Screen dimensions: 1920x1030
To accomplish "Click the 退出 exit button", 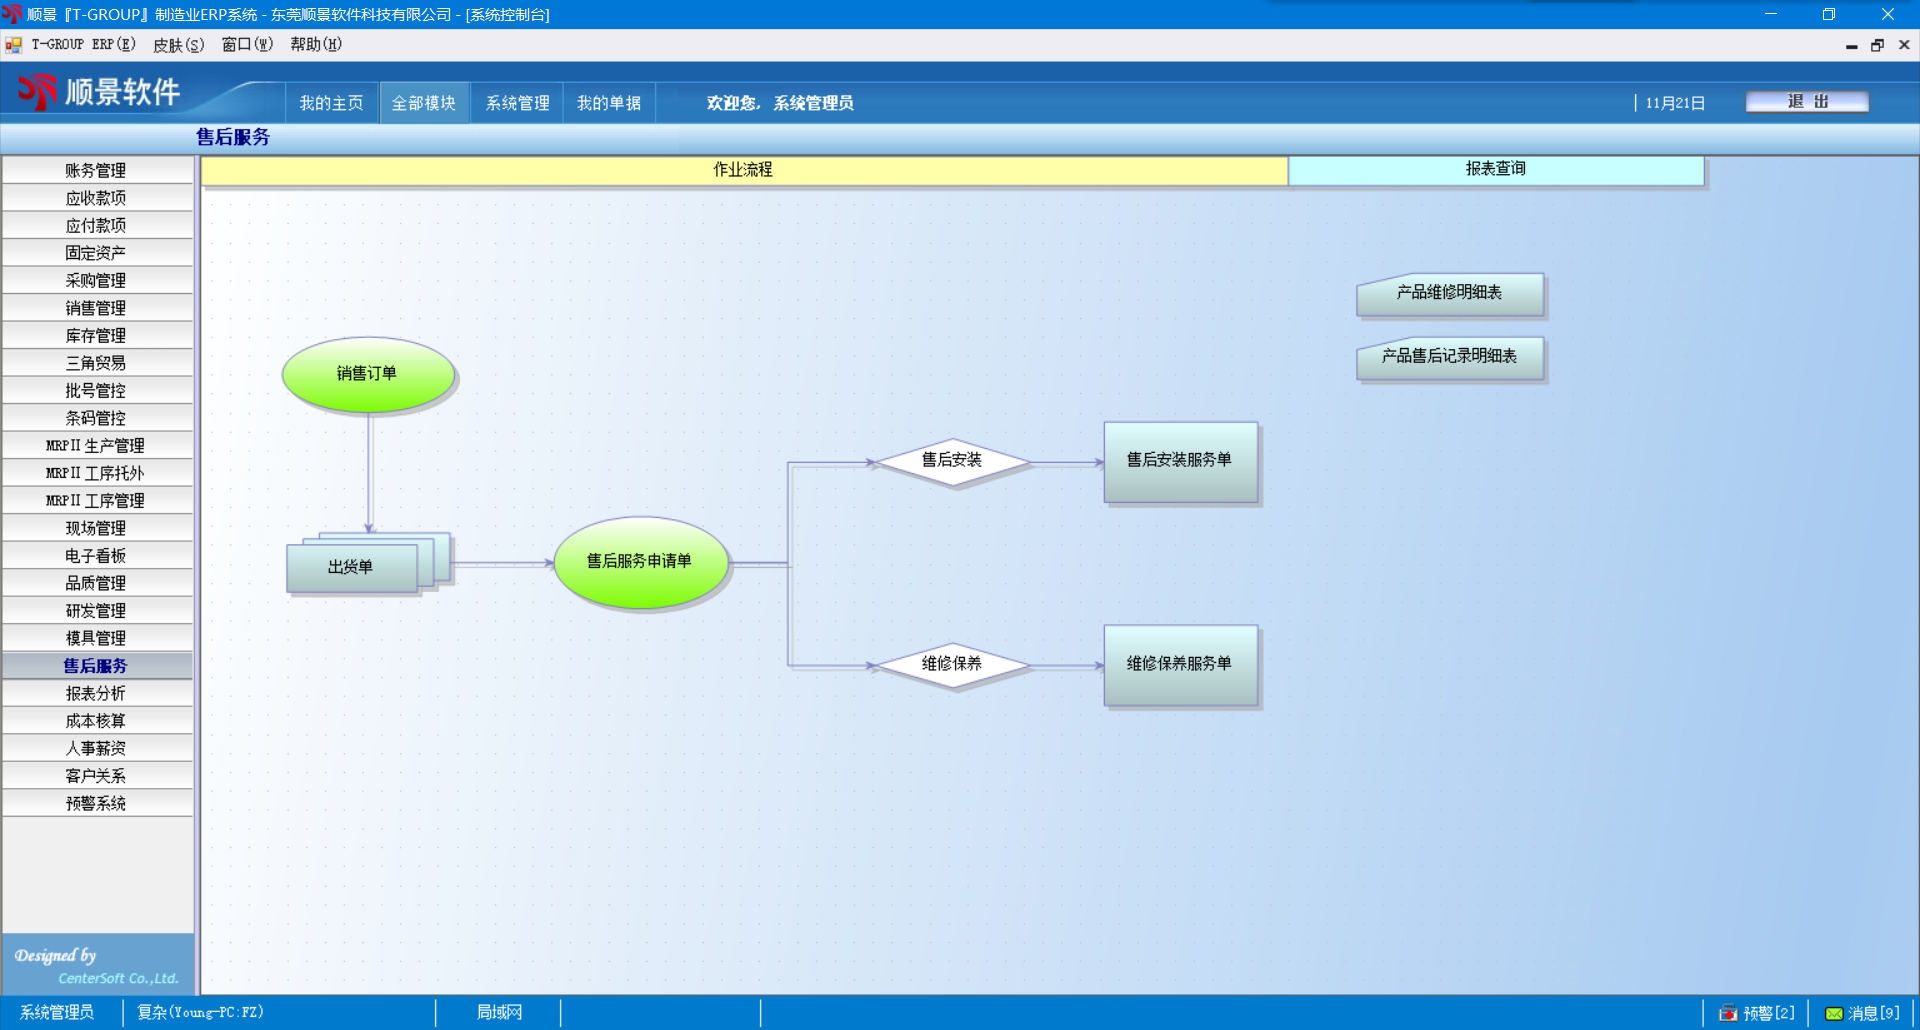I will pyautogui.click(x=1807, y=102).
